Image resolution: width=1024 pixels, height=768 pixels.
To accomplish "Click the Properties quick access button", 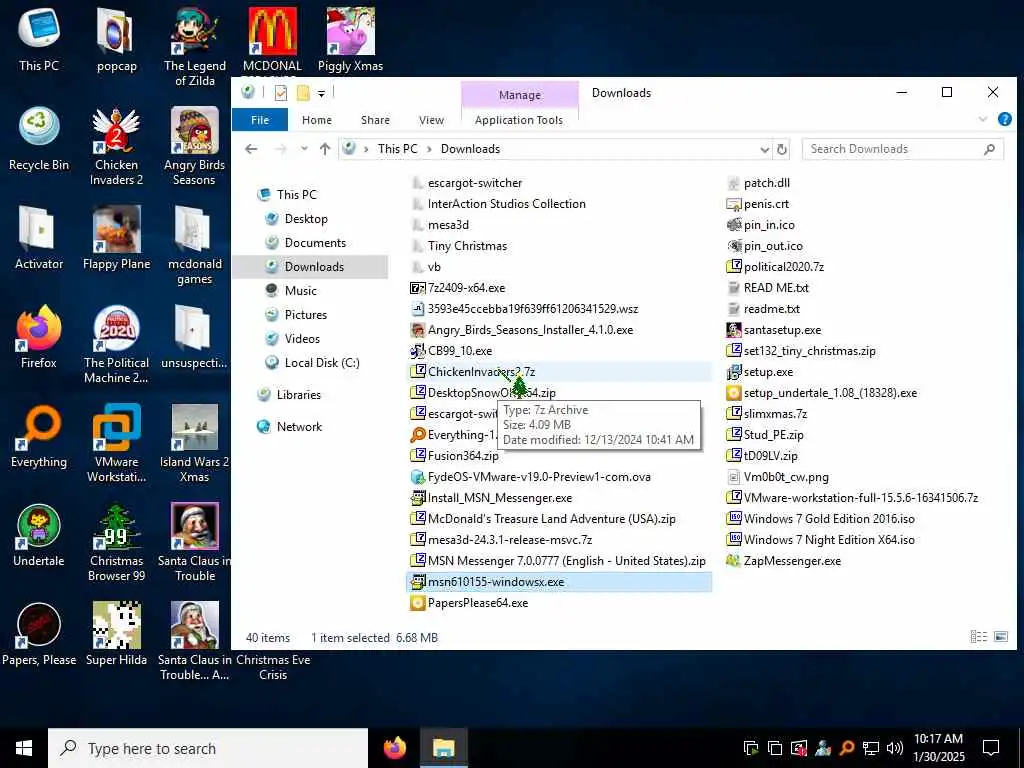I will point(281,93).
